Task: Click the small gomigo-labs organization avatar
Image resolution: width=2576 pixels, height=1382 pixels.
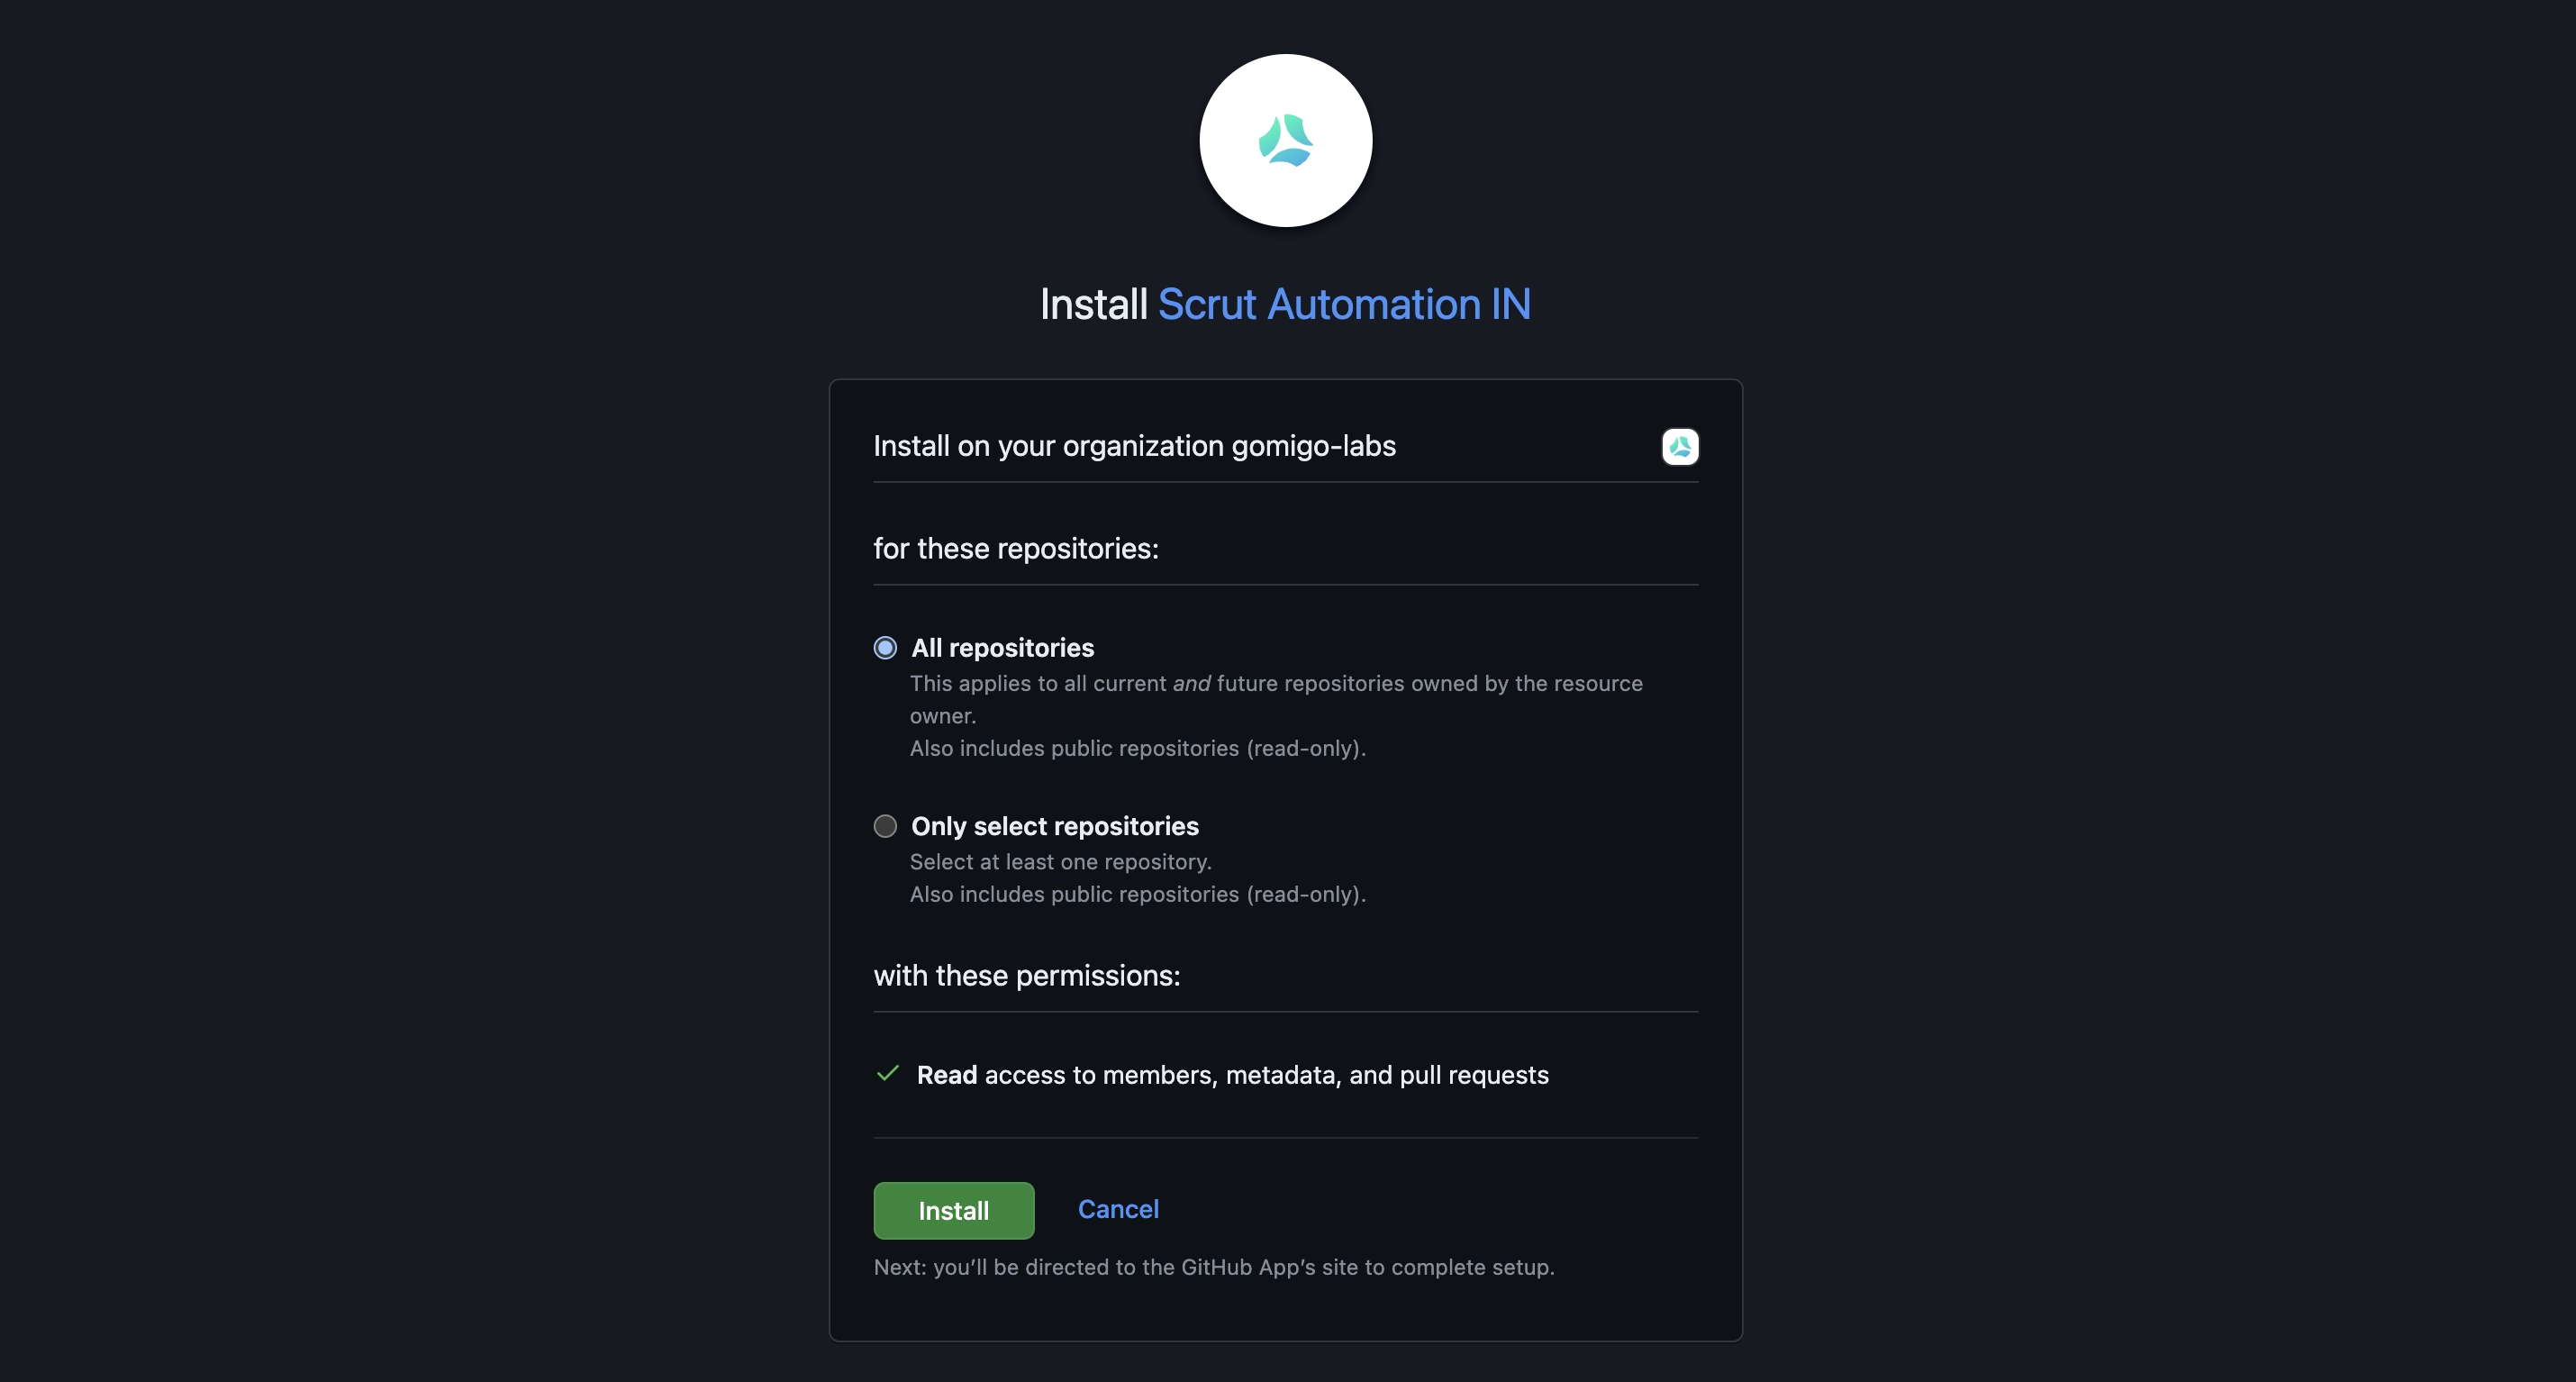Action: point(1680,446)
